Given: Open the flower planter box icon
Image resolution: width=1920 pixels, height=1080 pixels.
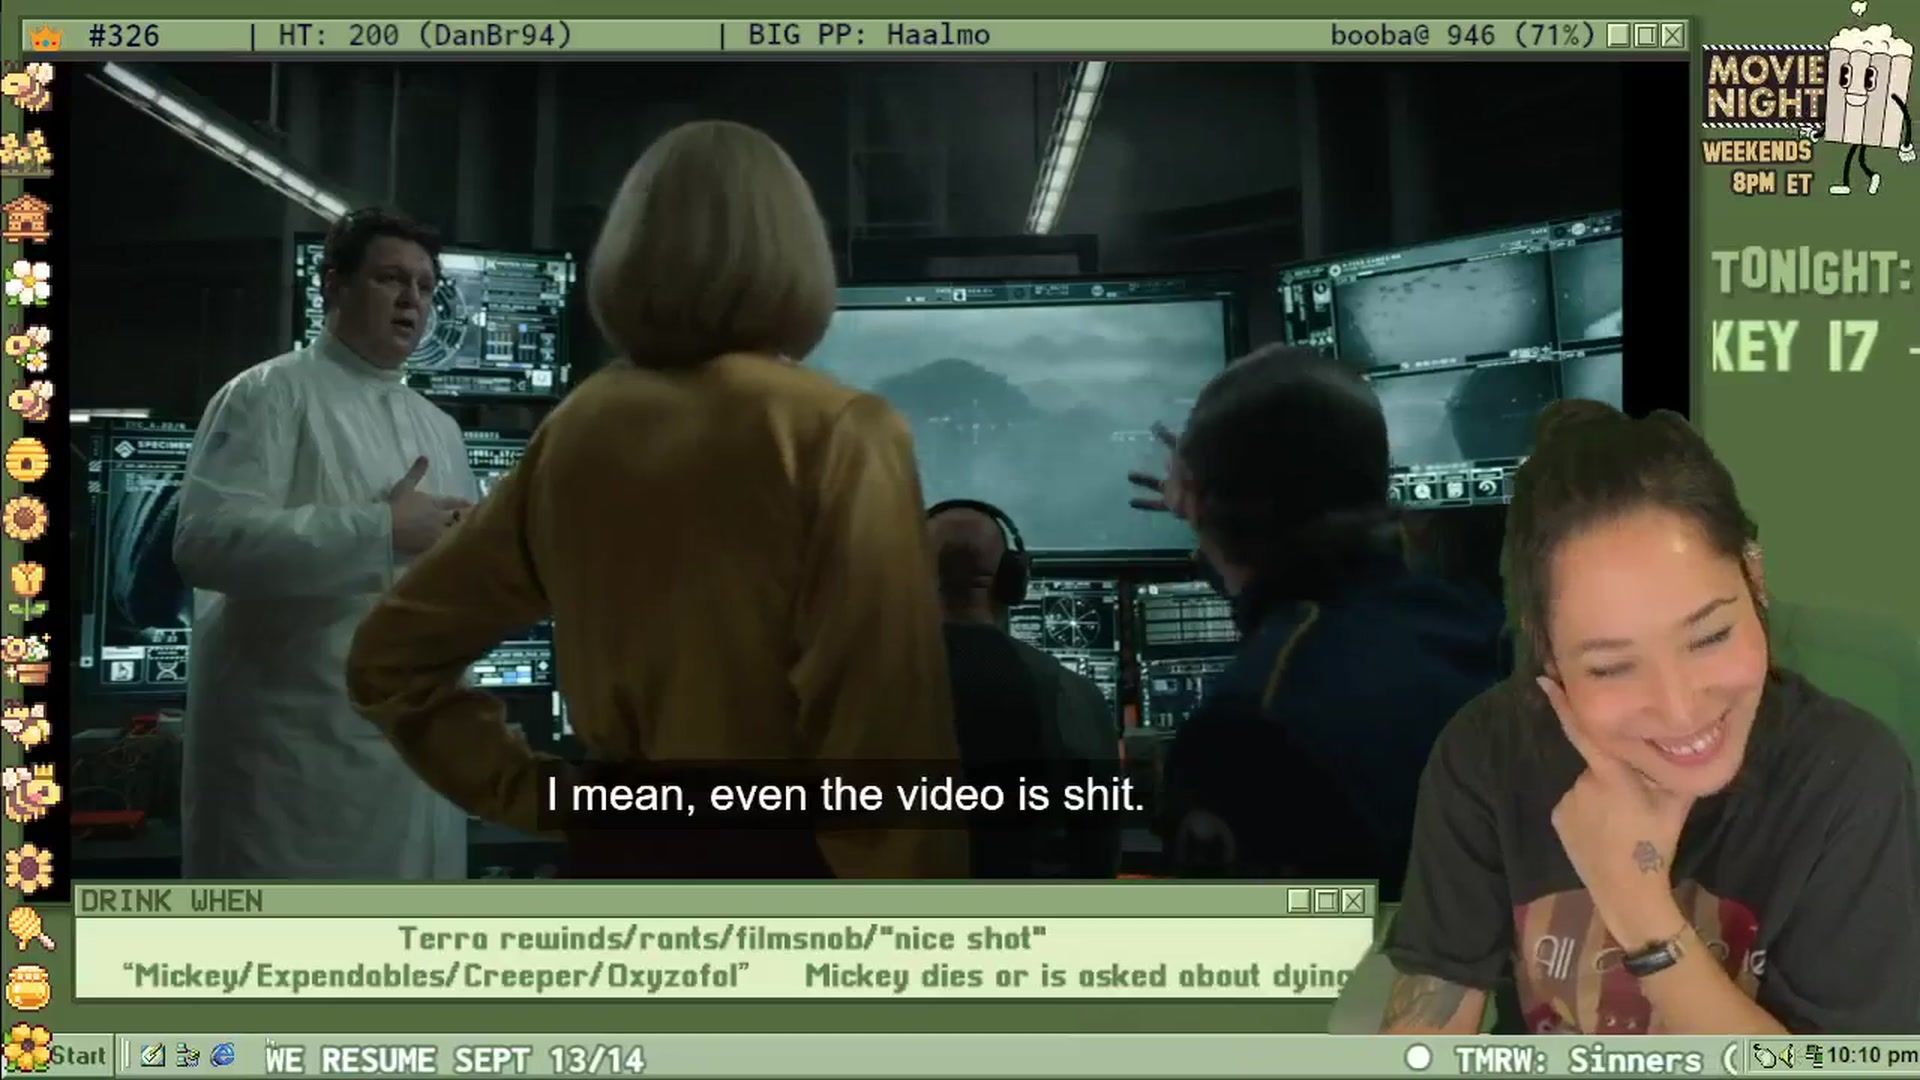Looking at the screenshot, I should (27, 658).
